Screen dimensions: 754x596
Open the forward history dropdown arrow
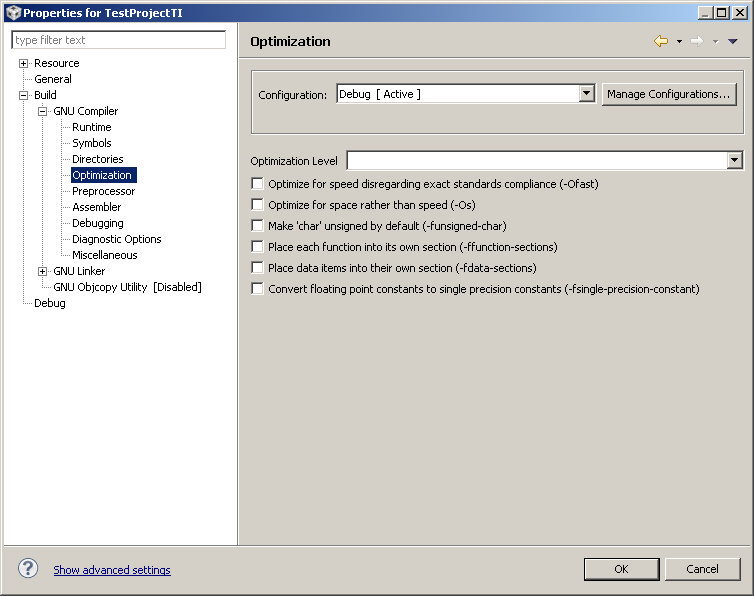pyautogui.click(x=716, y=42)
